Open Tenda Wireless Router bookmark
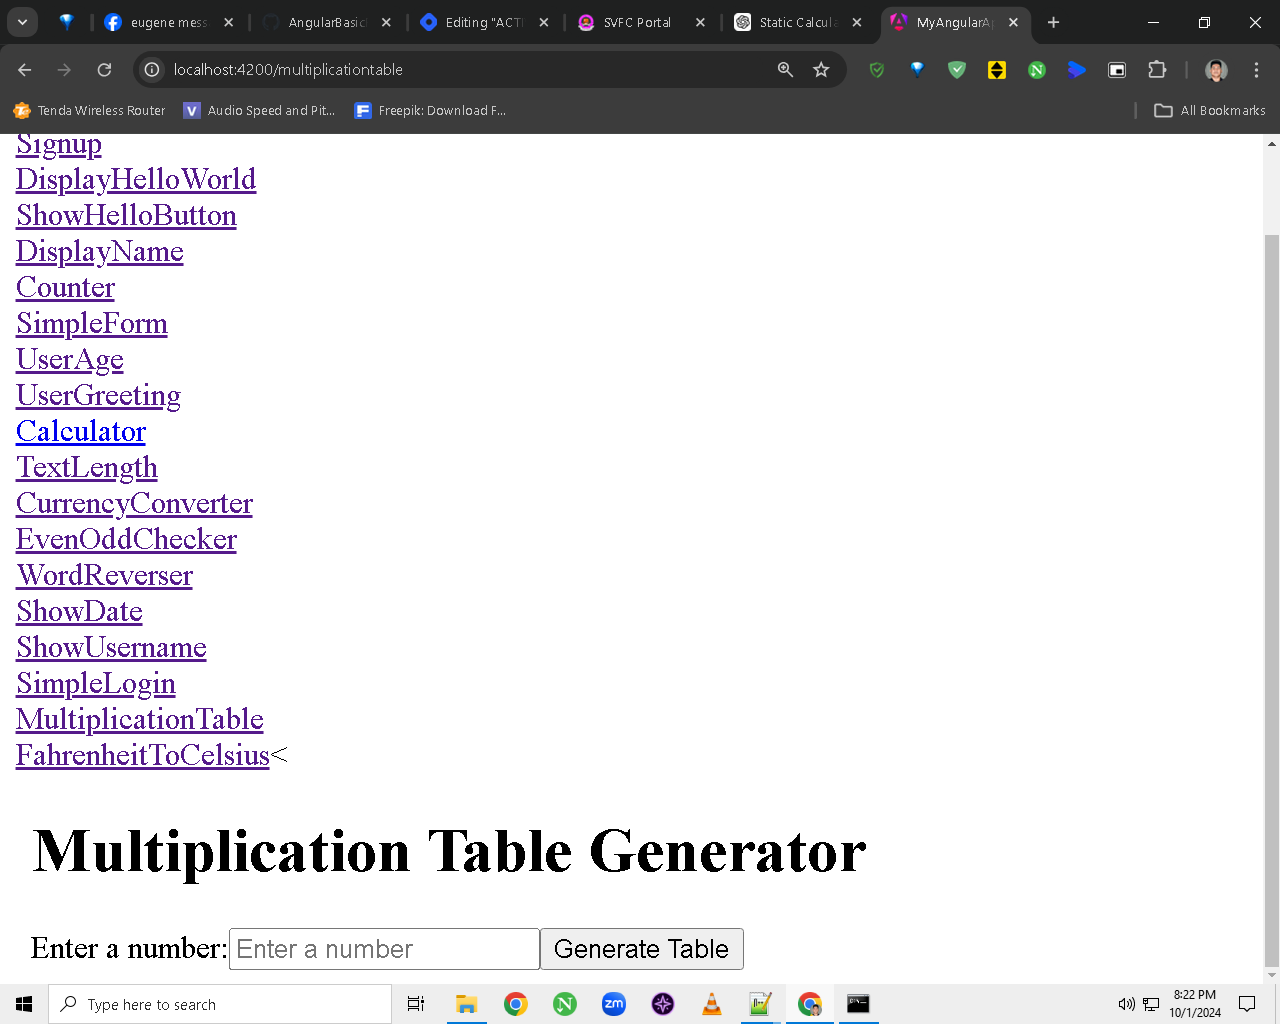This screenshot has height=1024, width=1280. (x=89, y=111)
